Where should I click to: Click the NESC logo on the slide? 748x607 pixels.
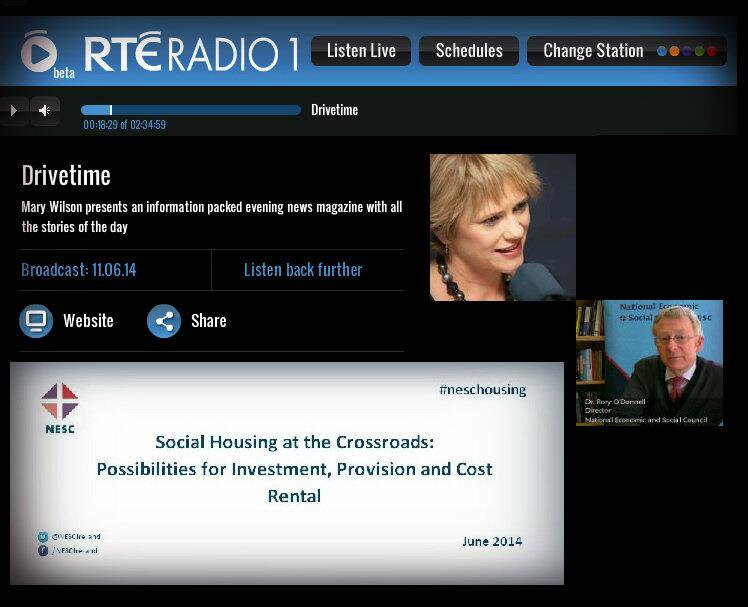coord(60,408)
